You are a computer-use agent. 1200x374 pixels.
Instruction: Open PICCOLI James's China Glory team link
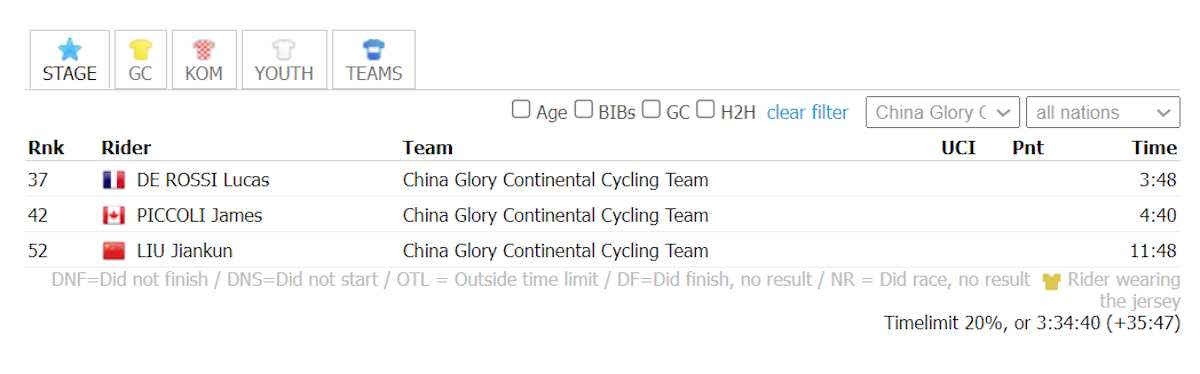click(x=555, y=216)
